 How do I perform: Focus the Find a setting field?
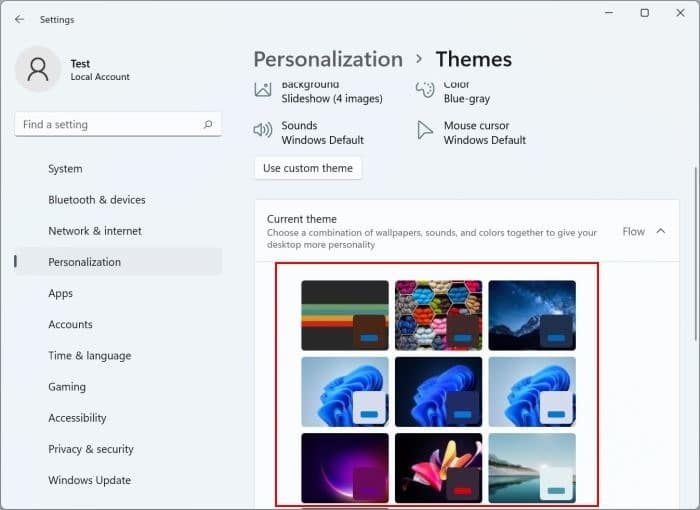click(x=118, y=125)
